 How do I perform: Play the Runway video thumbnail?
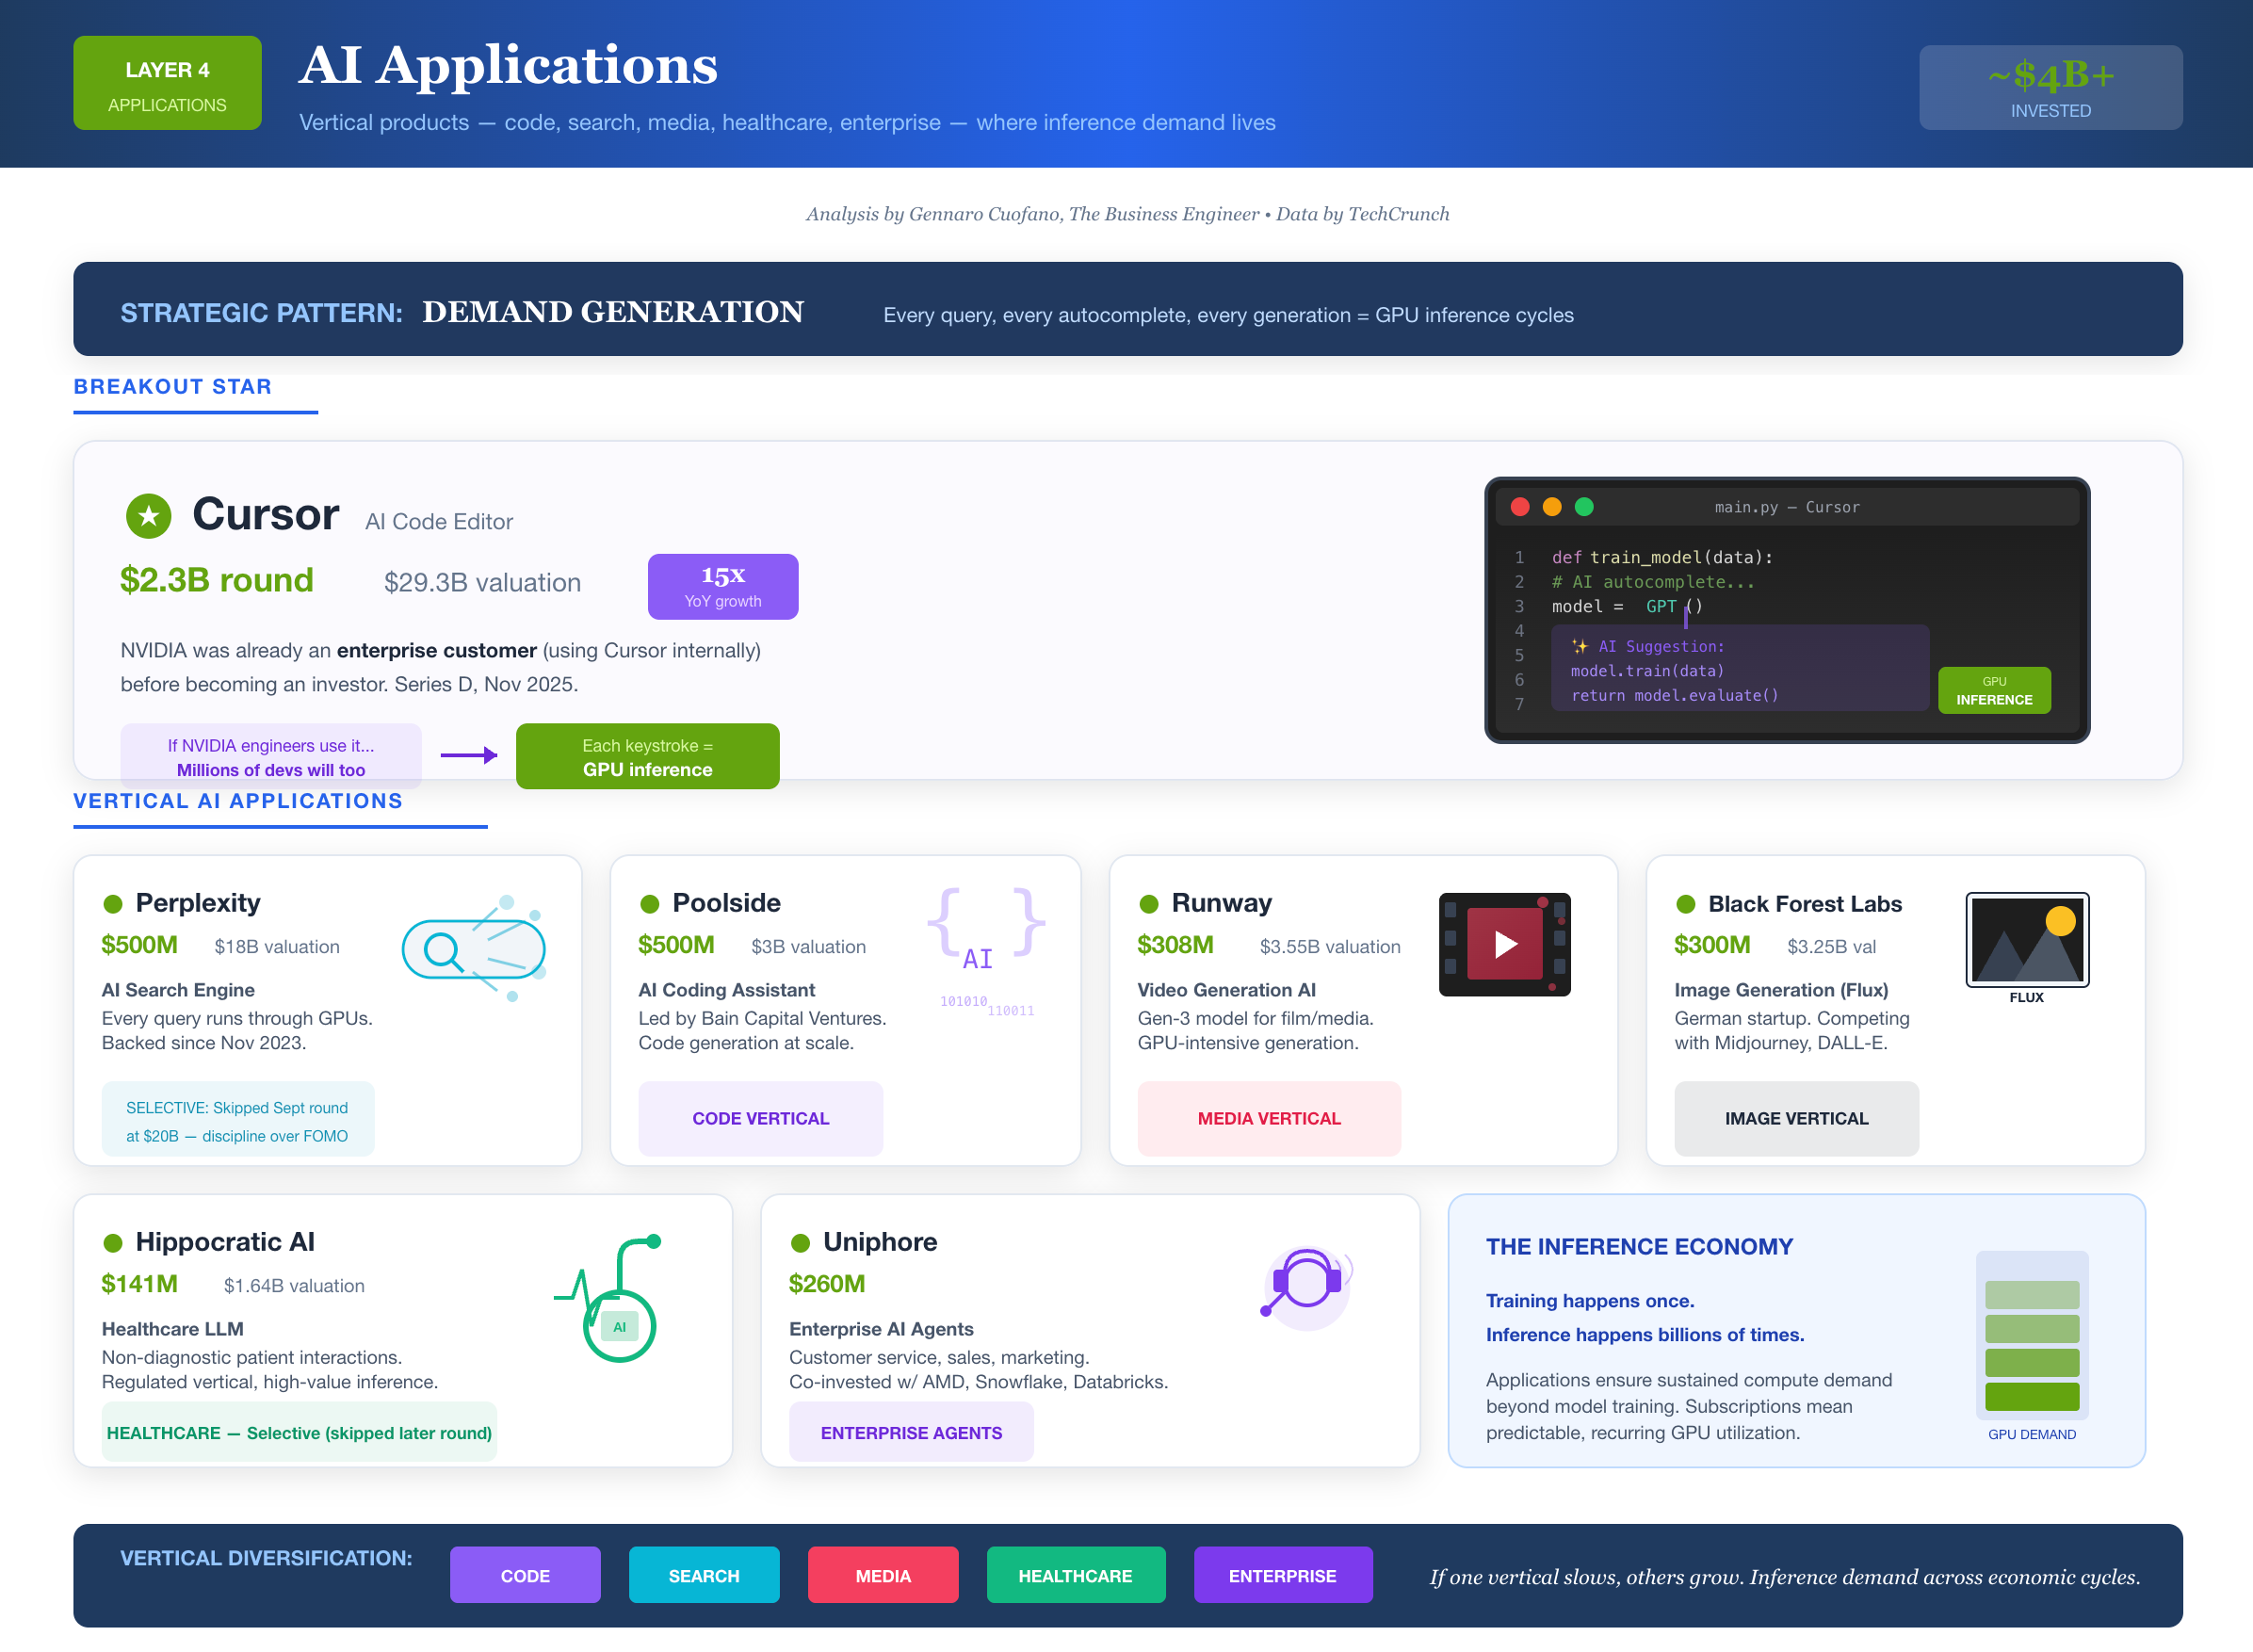point(1504,944)
